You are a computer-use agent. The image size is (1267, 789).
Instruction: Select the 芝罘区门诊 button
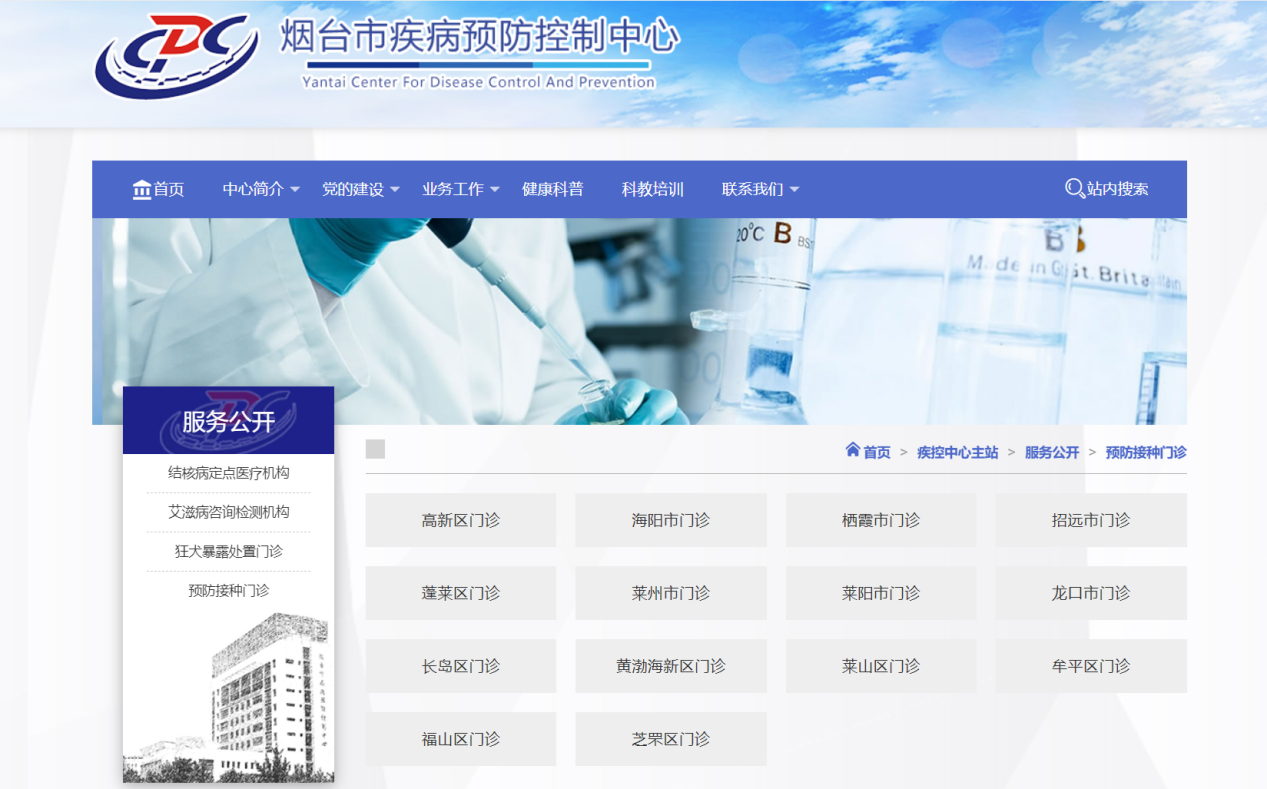(x=670, y=739)
